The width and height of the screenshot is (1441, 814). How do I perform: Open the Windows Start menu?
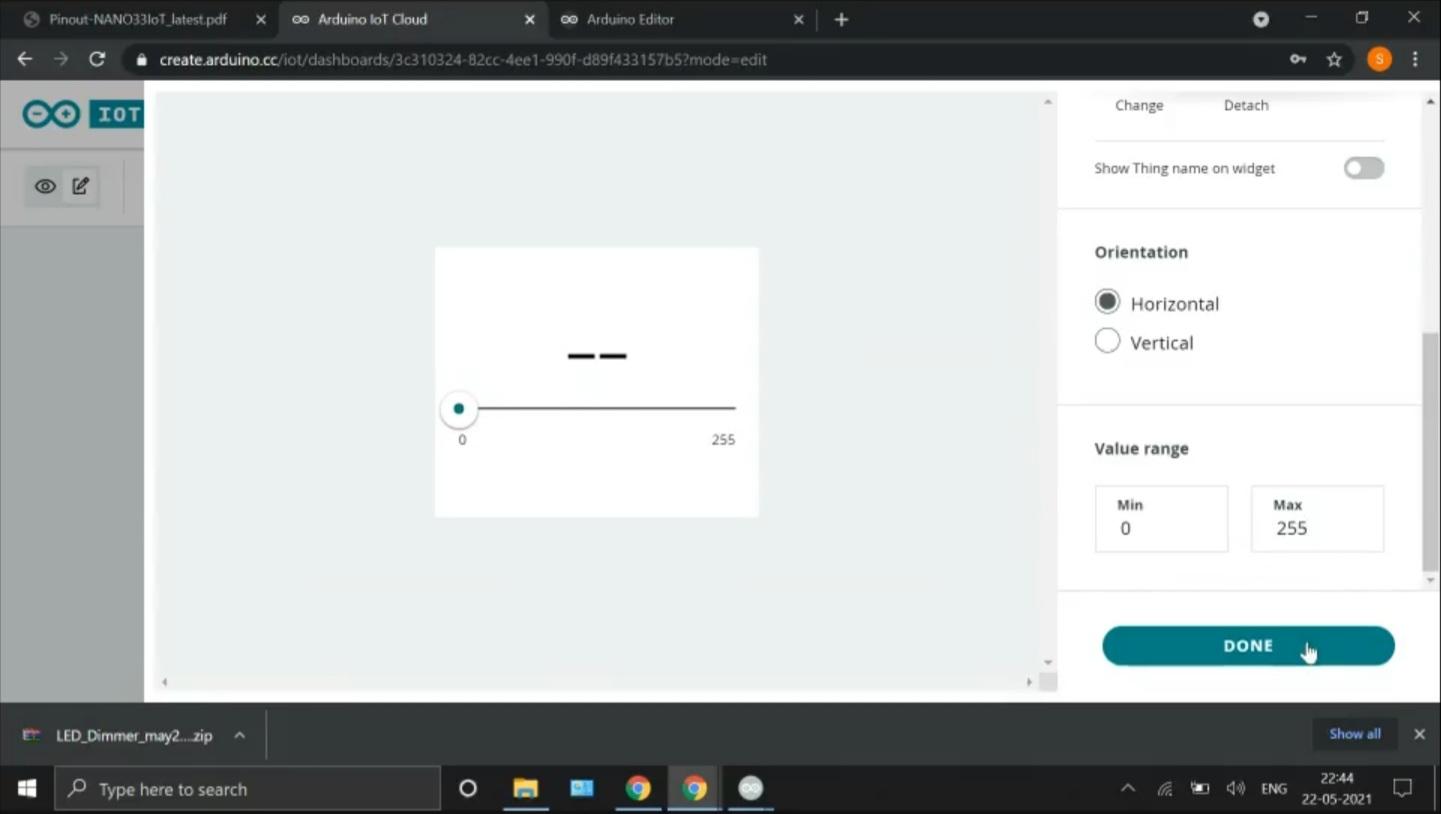27,789
